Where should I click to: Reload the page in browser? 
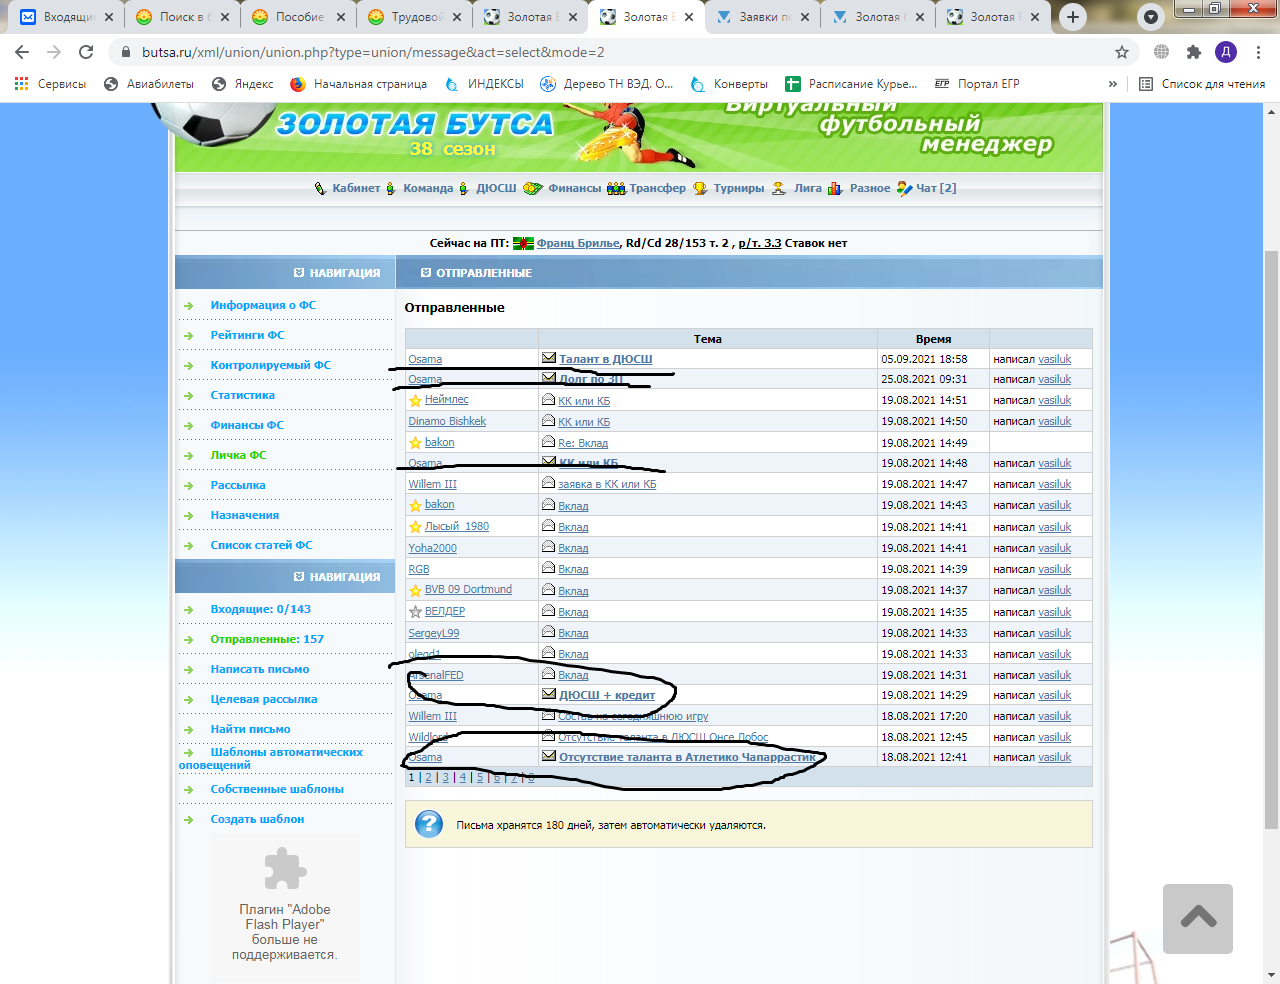86,52
